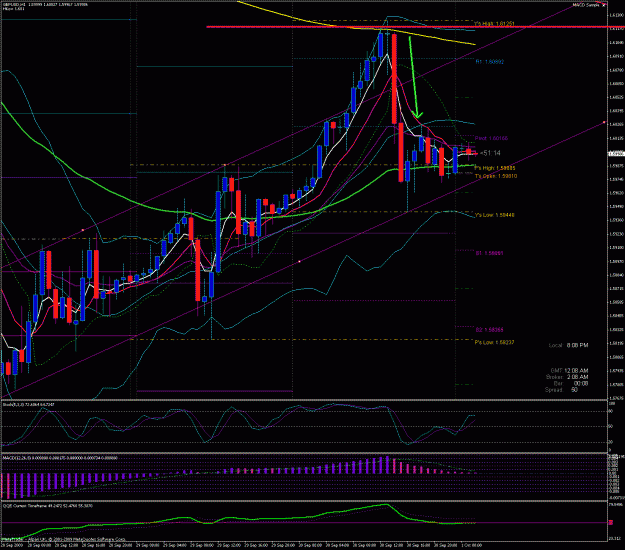The image size is (625, 550).
Task: Click the Y's Low: 1.58448 label
Action: tap(494, 215)
